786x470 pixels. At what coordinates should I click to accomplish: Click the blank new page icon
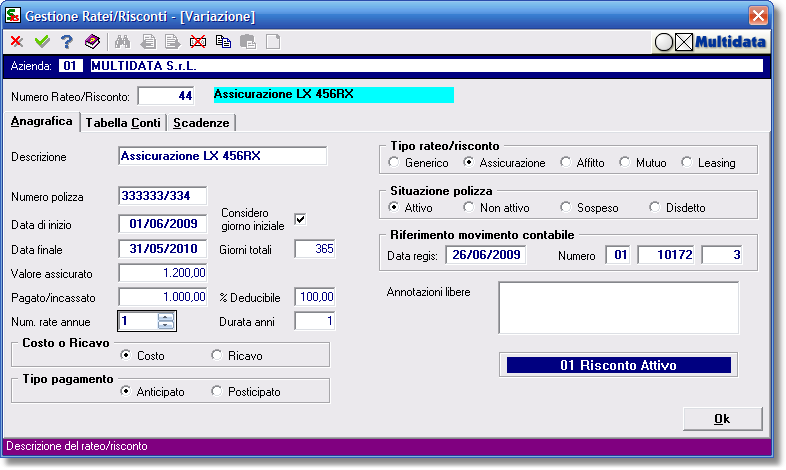273,42
